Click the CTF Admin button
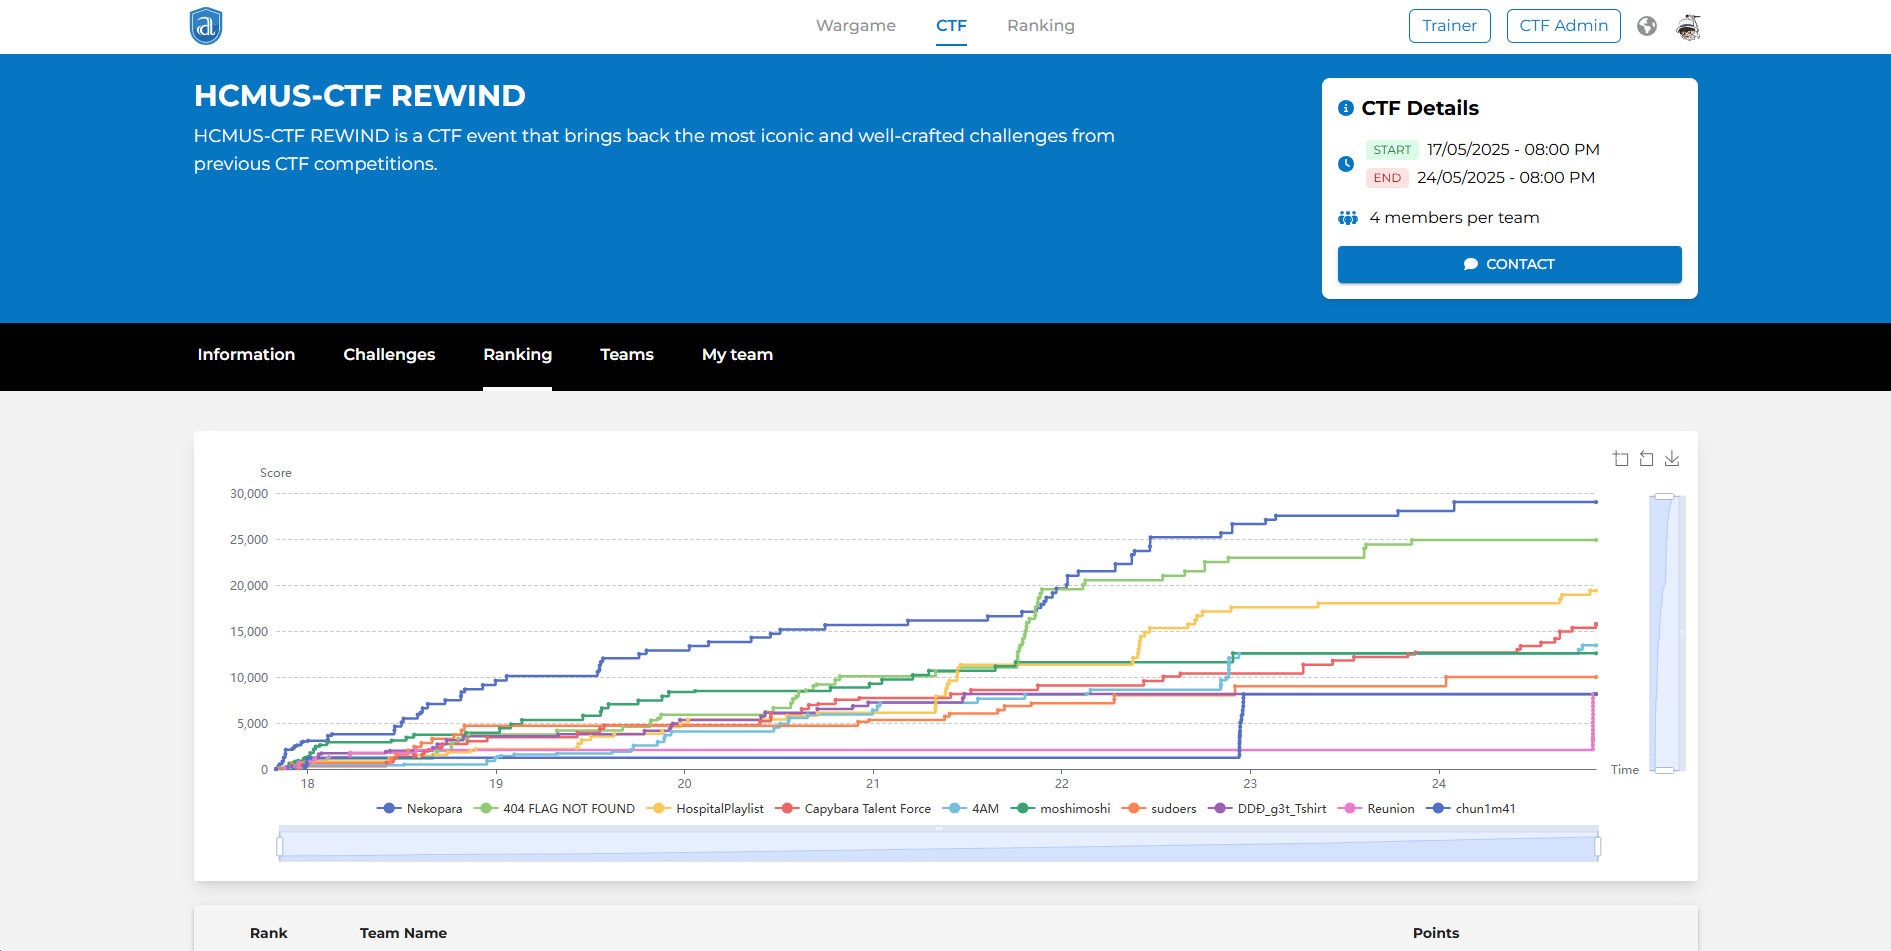The width and height of the screenshot is (1891, 951). [1563, 26]
